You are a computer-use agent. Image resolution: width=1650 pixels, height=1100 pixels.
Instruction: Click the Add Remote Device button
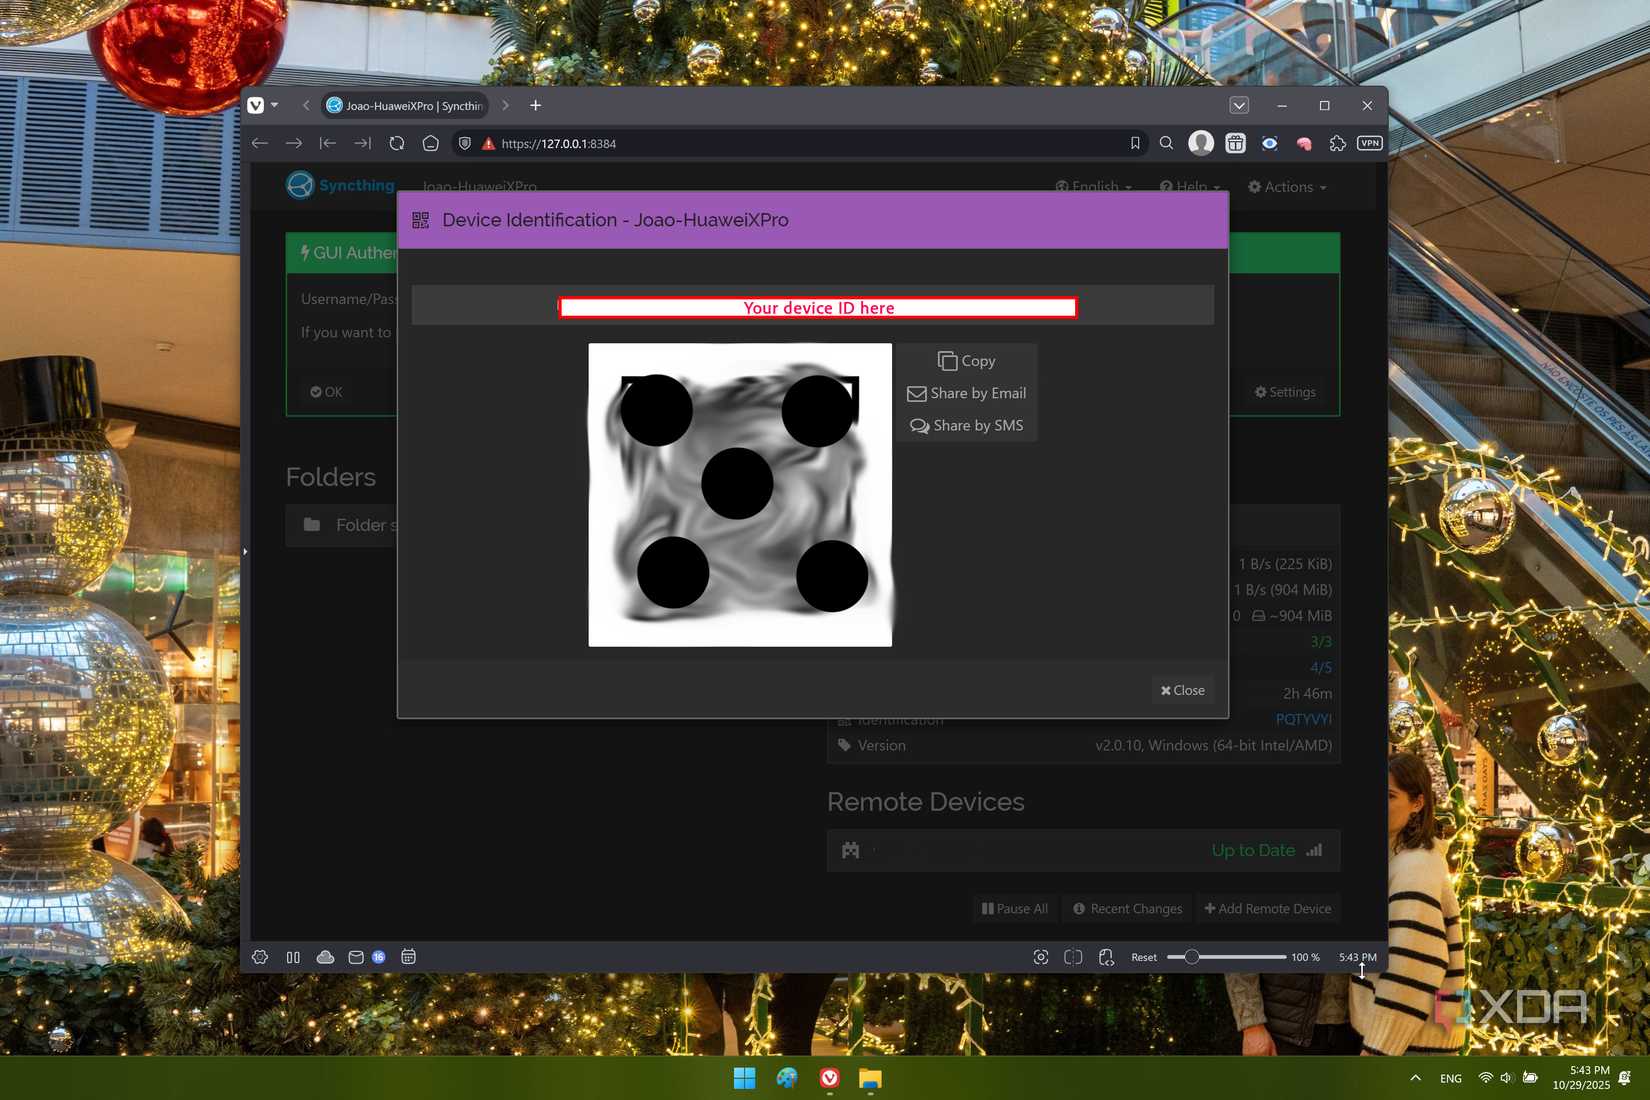coord(1268,908)
